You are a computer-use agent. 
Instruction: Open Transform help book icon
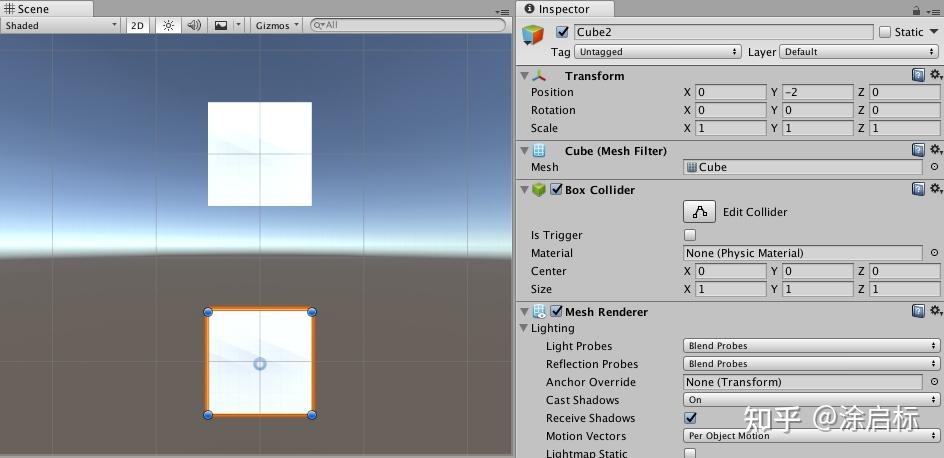918,75
